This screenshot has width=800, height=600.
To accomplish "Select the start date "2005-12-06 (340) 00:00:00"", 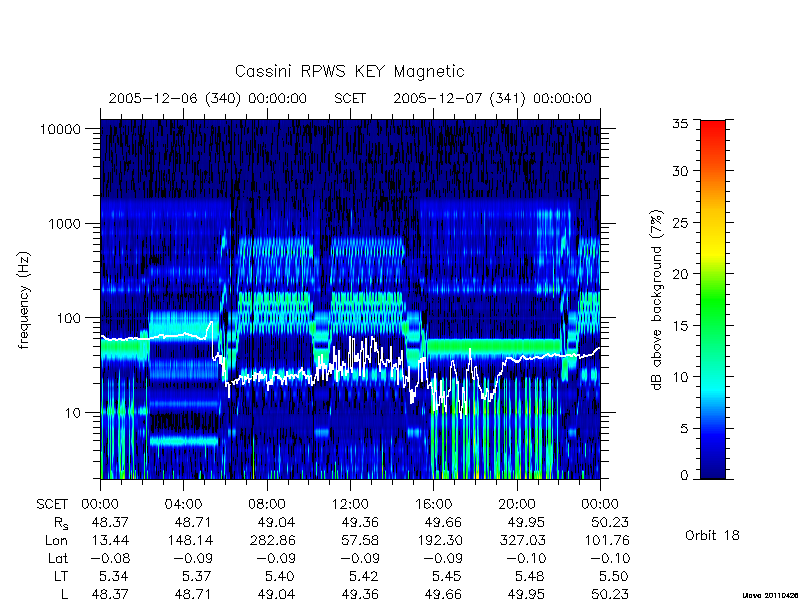I will (208, 98).
